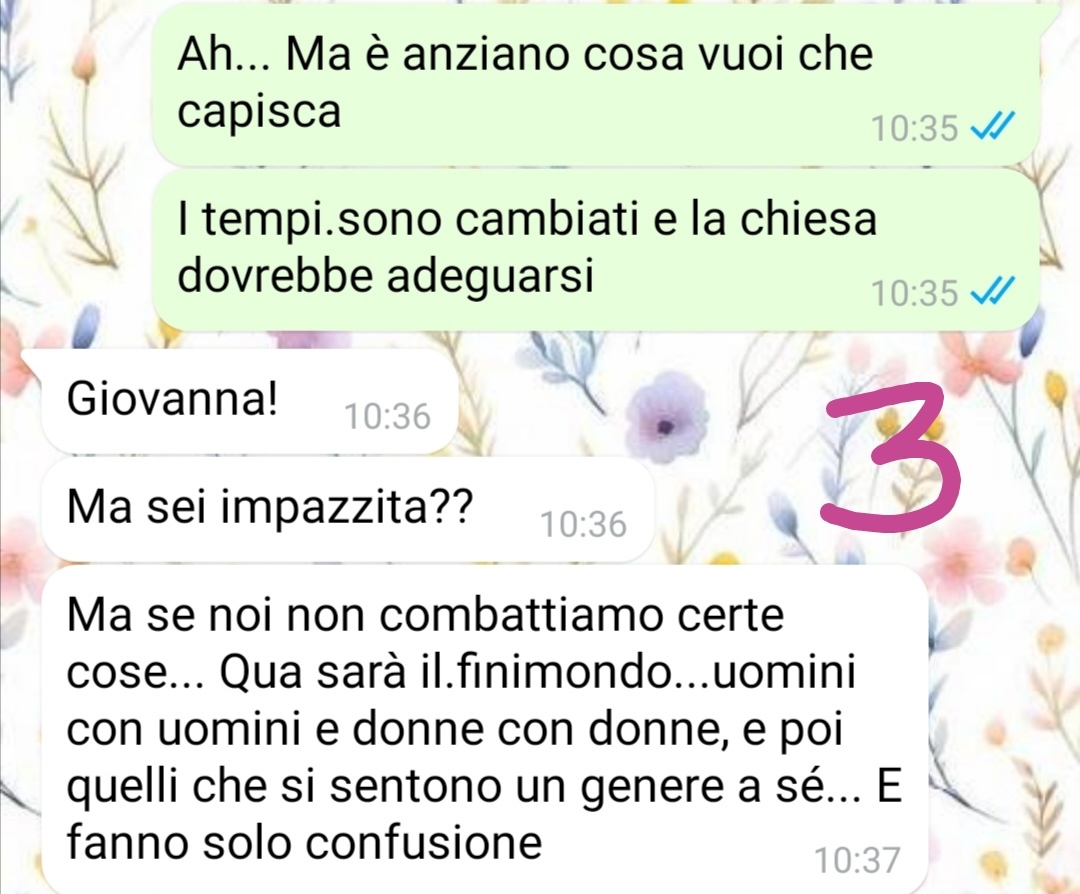Tap the 10:35 timestamp on "capisca" message
The image size is (1080, 894).
pyautogui.click(x=915, y=127)
